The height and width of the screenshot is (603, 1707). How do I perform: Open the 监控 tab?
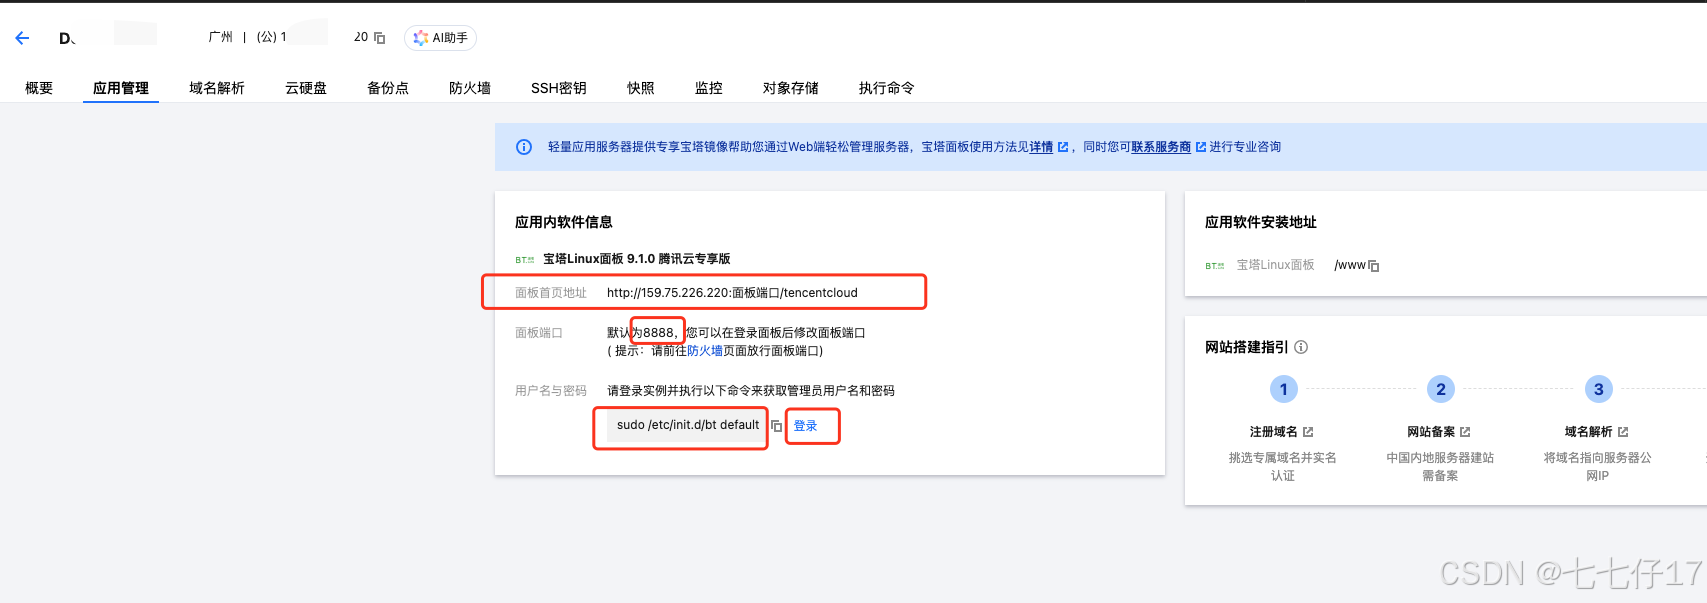coord(709,88)
